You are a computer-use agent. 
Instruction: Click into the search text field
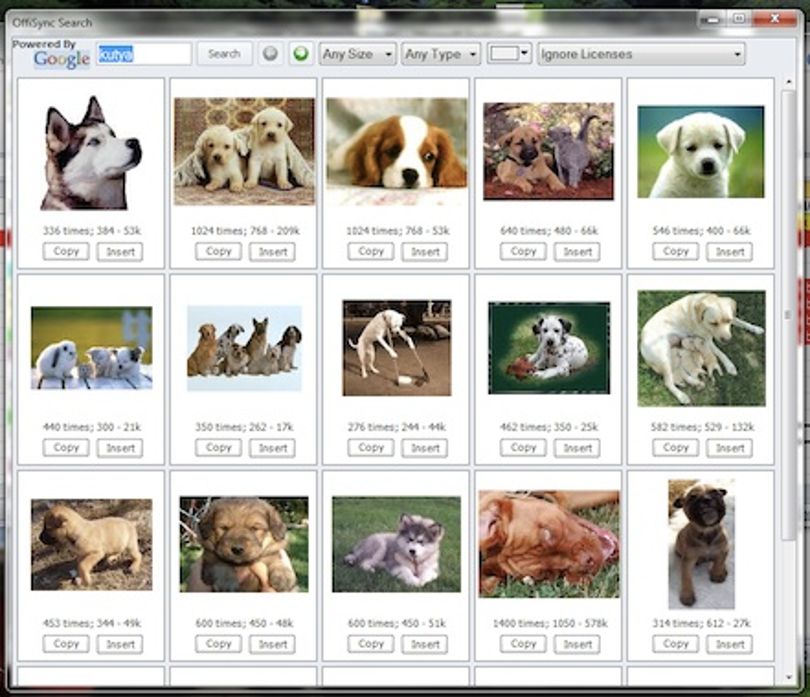144,54
